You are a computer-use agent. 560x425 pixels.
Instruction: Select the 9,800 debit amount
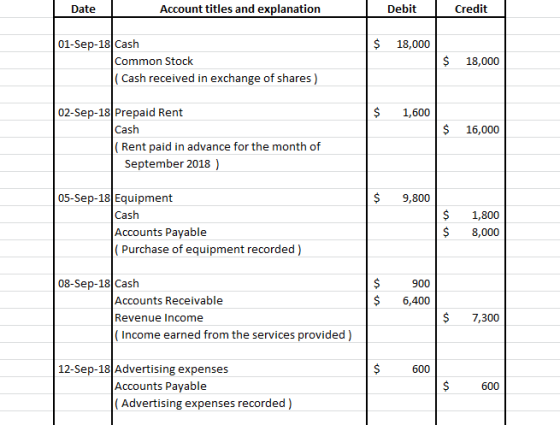(x=416, y=198)
